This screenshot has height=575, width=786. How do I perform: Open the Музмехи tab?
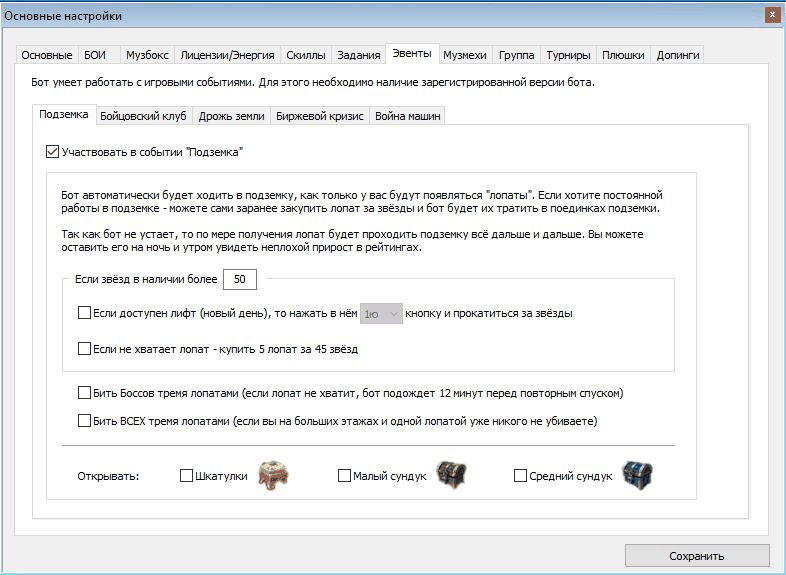tap(465, 55)
